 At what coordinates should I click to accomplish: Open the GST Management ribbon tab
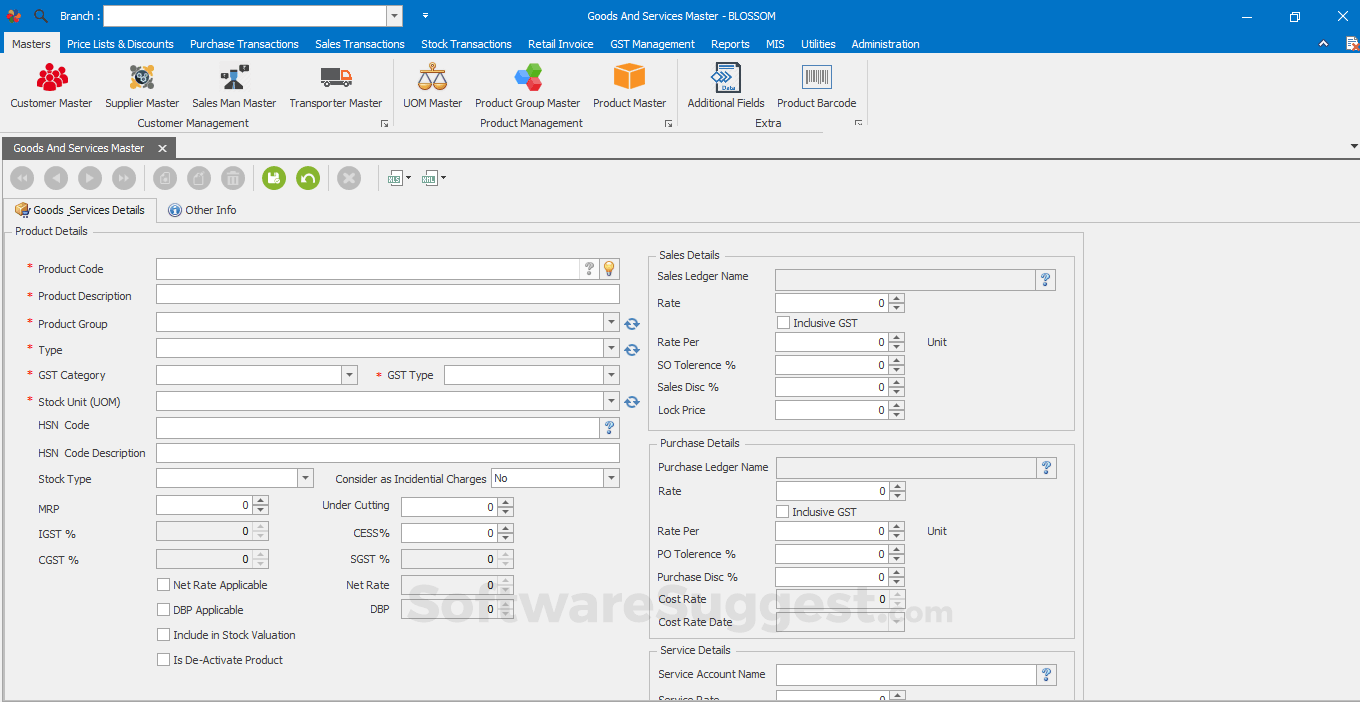point(652,44)
